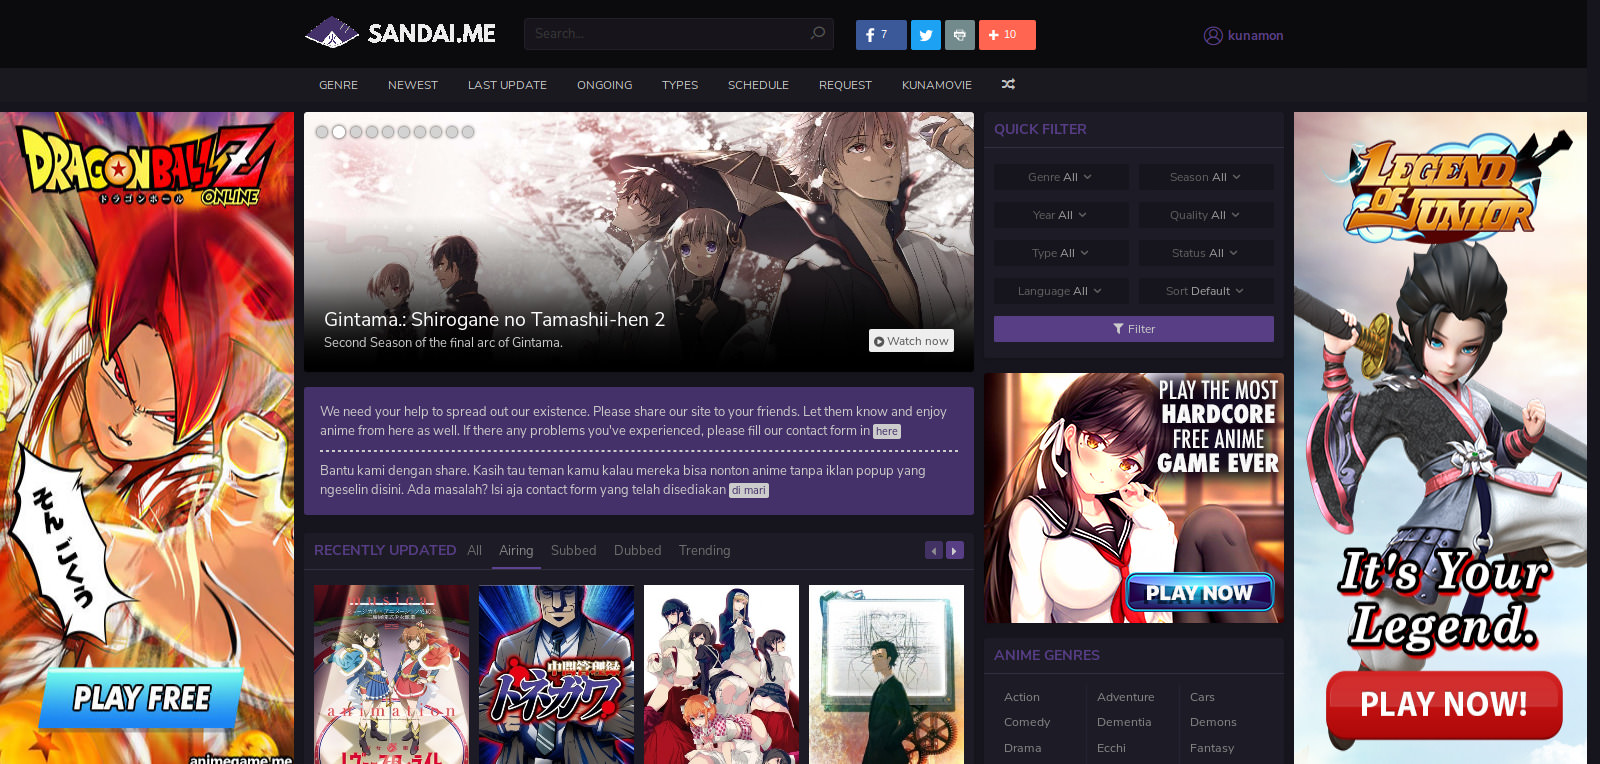The height and width of the screenshot is (764, 1600).
Task: Show previous recently updated items
Action: 934,550
